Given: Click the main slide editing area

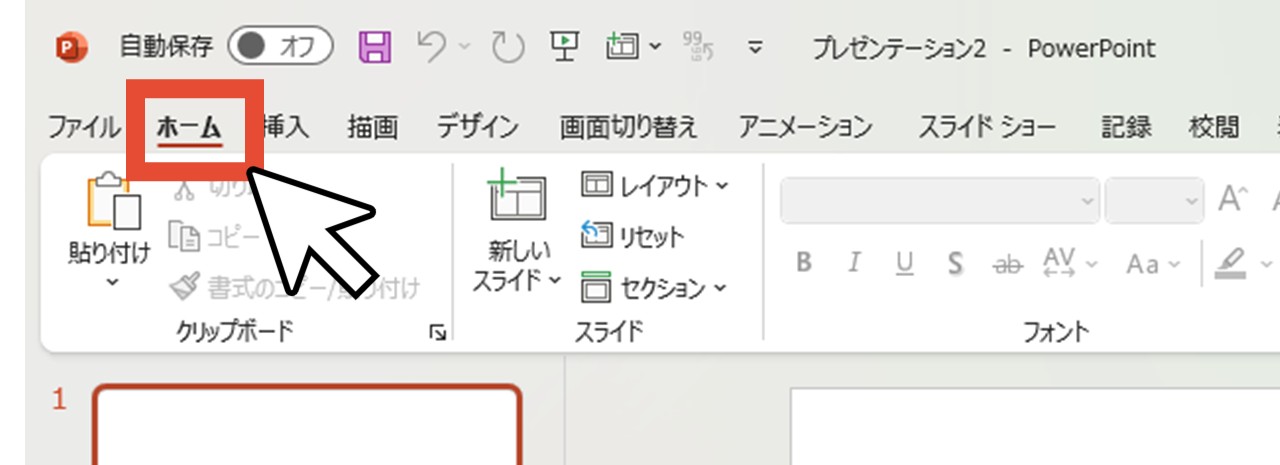Looking at the screenshot, I should 1035,427.
